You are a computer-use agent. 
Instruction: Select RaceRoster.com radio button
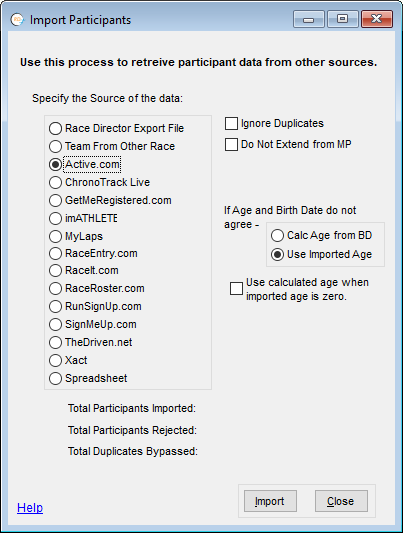click(97, 289)
